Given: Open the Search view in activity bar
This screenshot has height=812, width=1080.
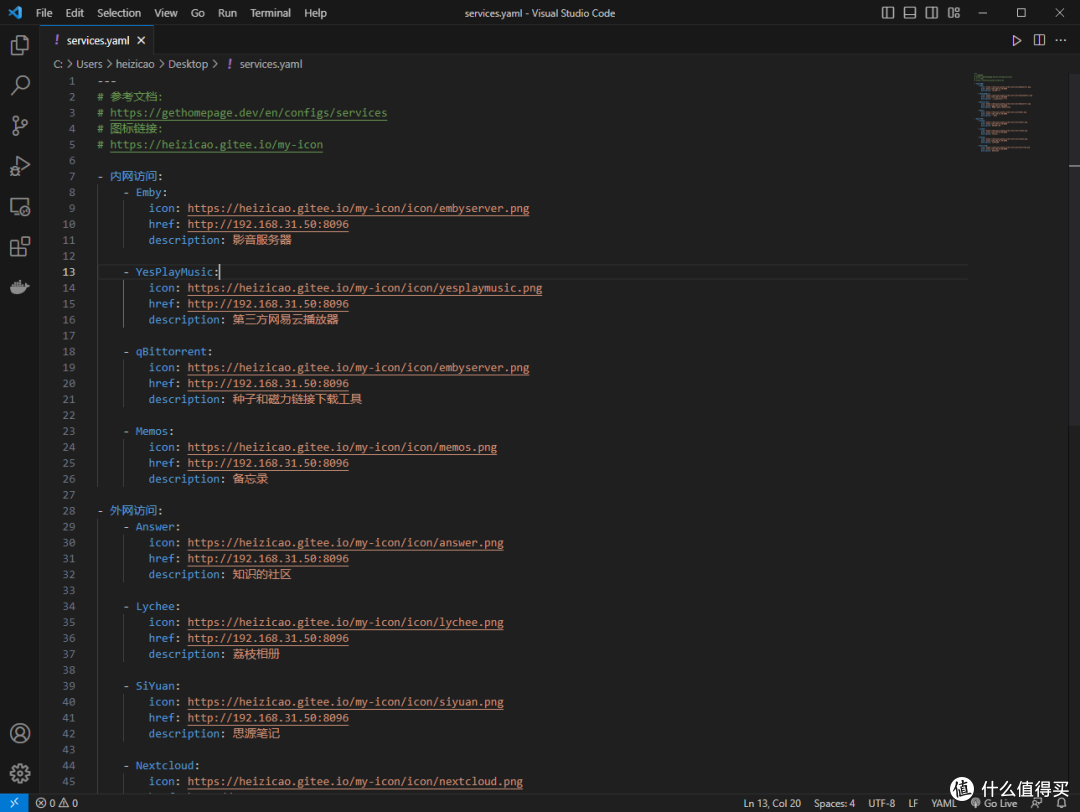Looking at the screenshot, I should 20,85.
